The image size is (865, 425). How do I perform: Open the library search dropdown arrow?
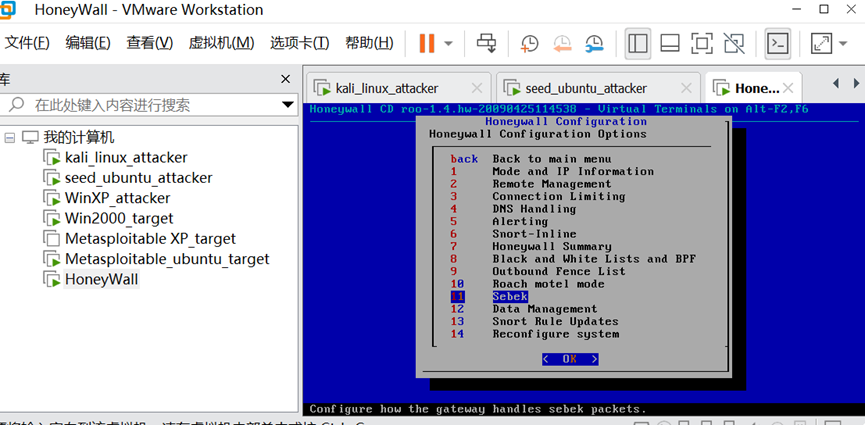pyautogui.click(x=287, y=104)
